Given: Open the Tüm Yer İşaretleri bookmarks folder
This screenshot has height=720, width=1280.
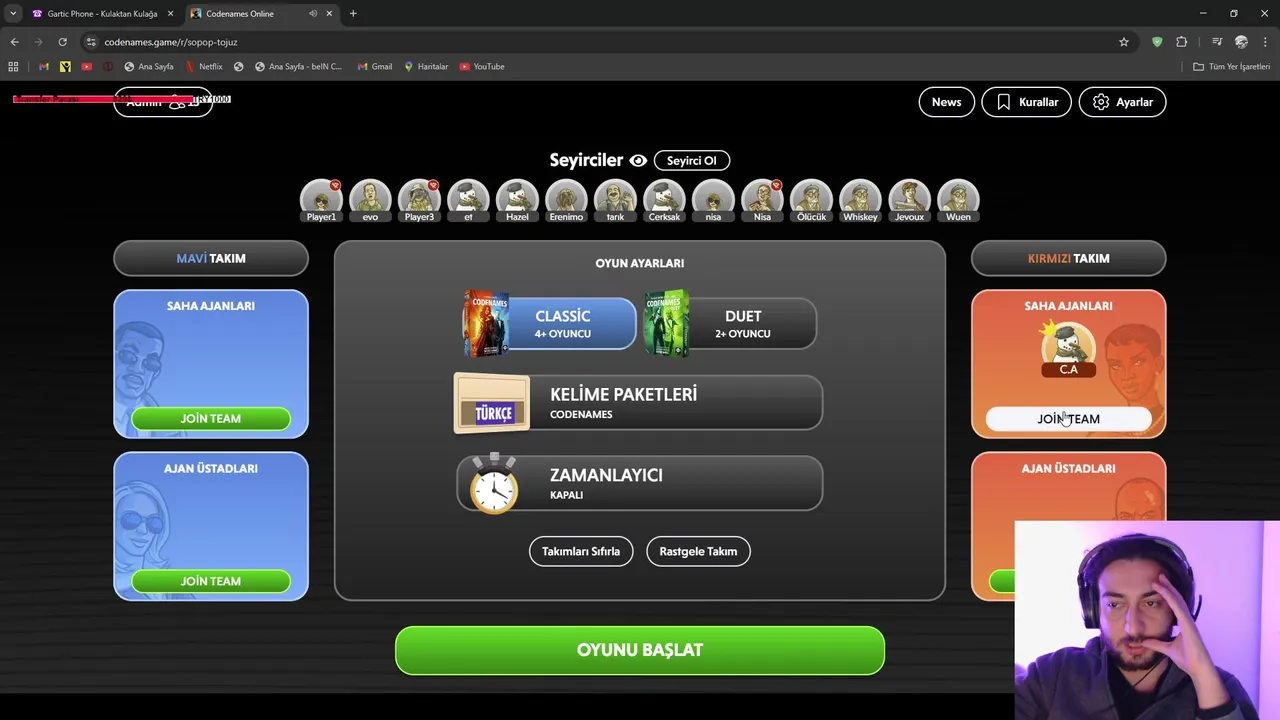Looking at the screenshot, I should point(1232,66).
